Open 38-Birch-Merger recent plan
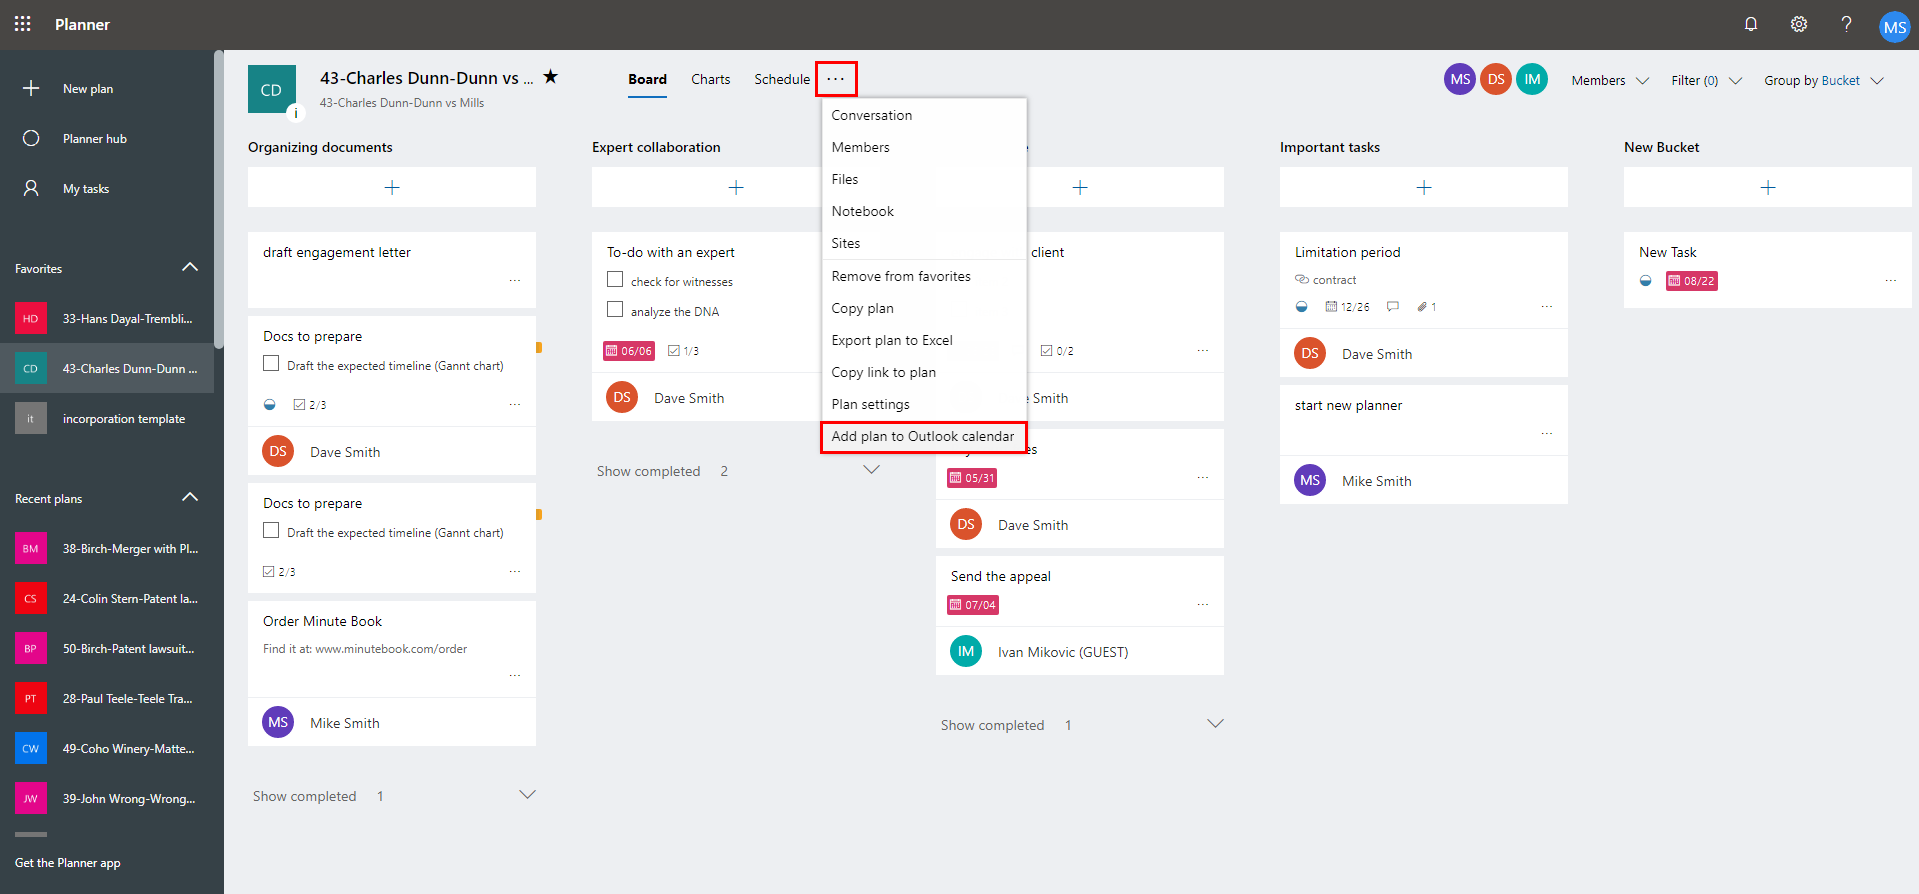 coord(107,549)
